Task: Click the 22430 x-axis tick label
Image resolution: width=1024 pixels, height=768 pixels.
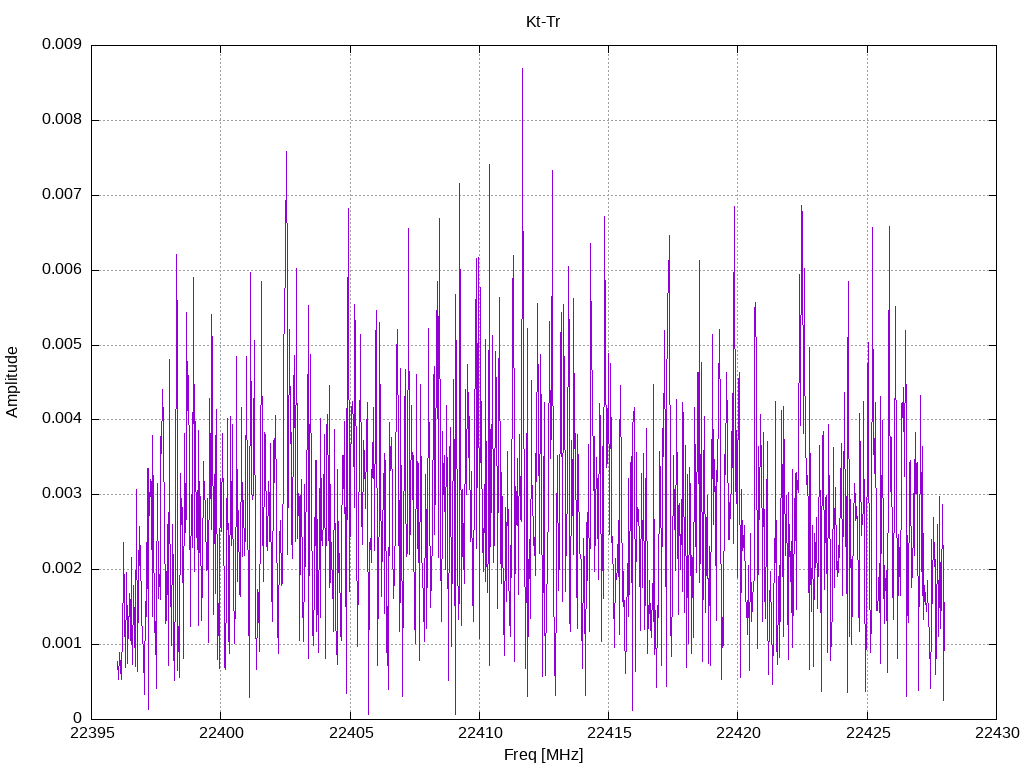Action: coord(997,733)
